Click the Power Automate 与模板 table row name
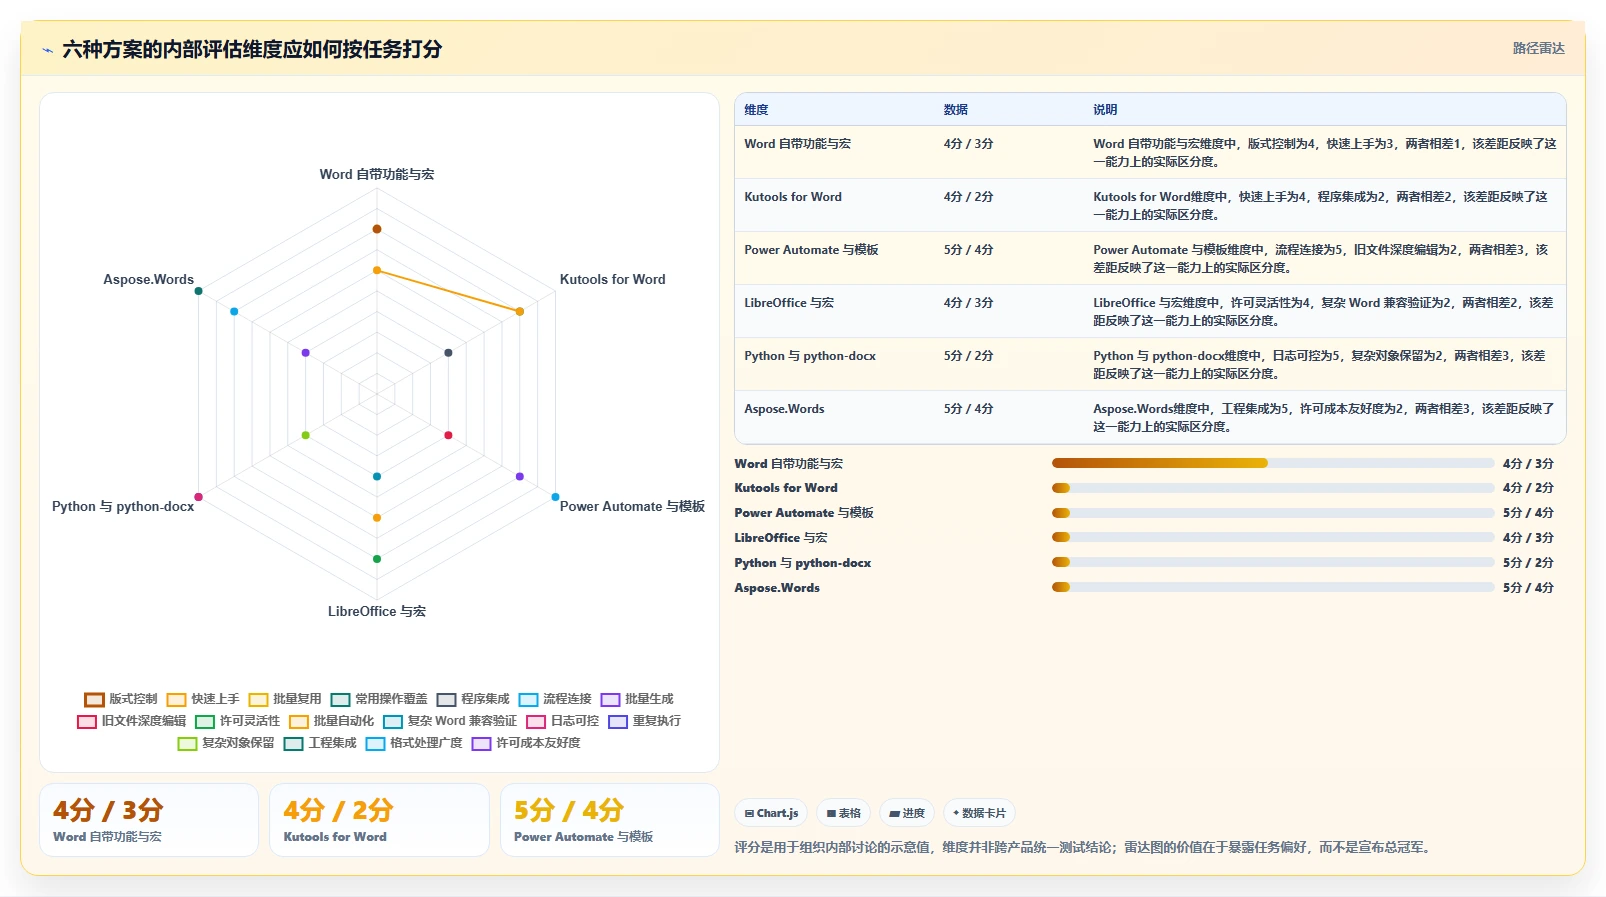The height and width of the screenshot is (897, 1606). (x=811, y=250)
